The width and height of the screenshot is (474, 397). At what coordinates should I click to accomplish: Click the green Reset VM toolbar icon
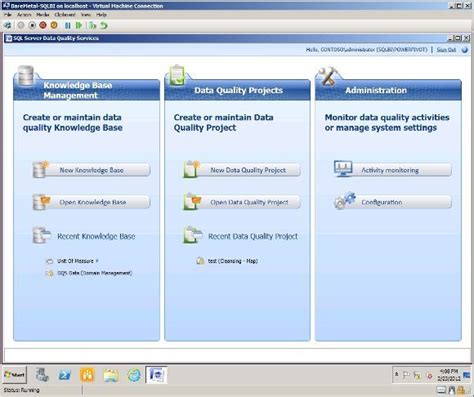coord(79,25)
